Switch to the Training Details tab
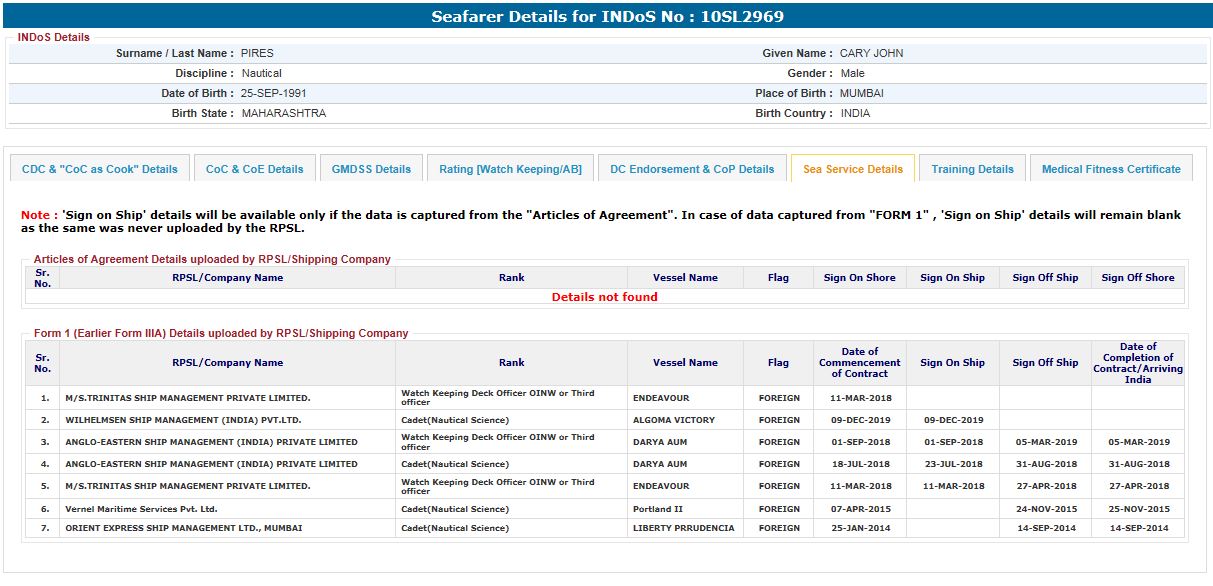 click(972, 169)
